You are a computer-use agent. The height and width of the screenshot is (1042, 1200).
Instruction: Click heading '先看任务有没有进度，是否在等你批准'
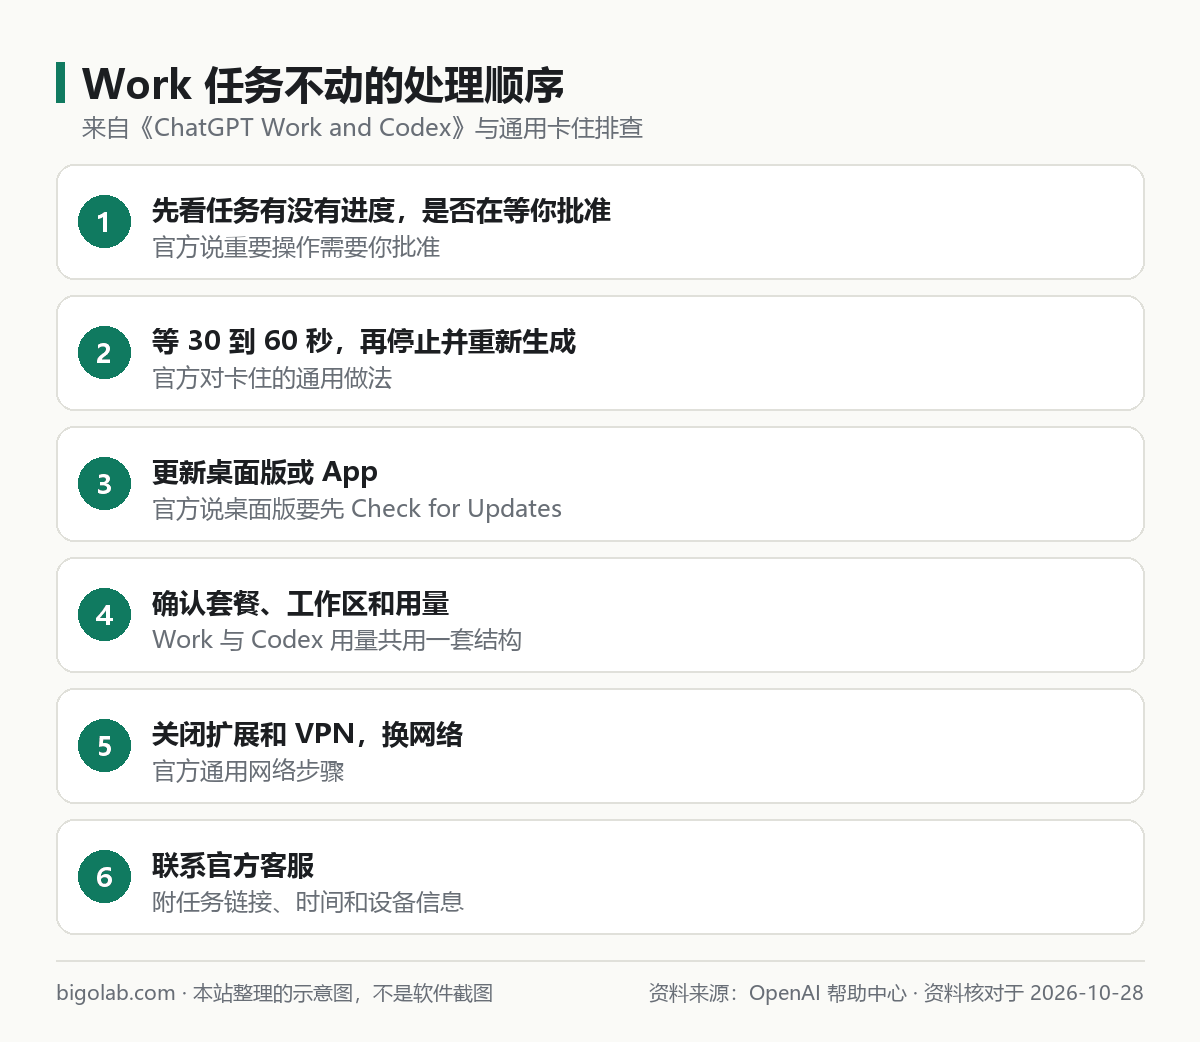[381, 211]
